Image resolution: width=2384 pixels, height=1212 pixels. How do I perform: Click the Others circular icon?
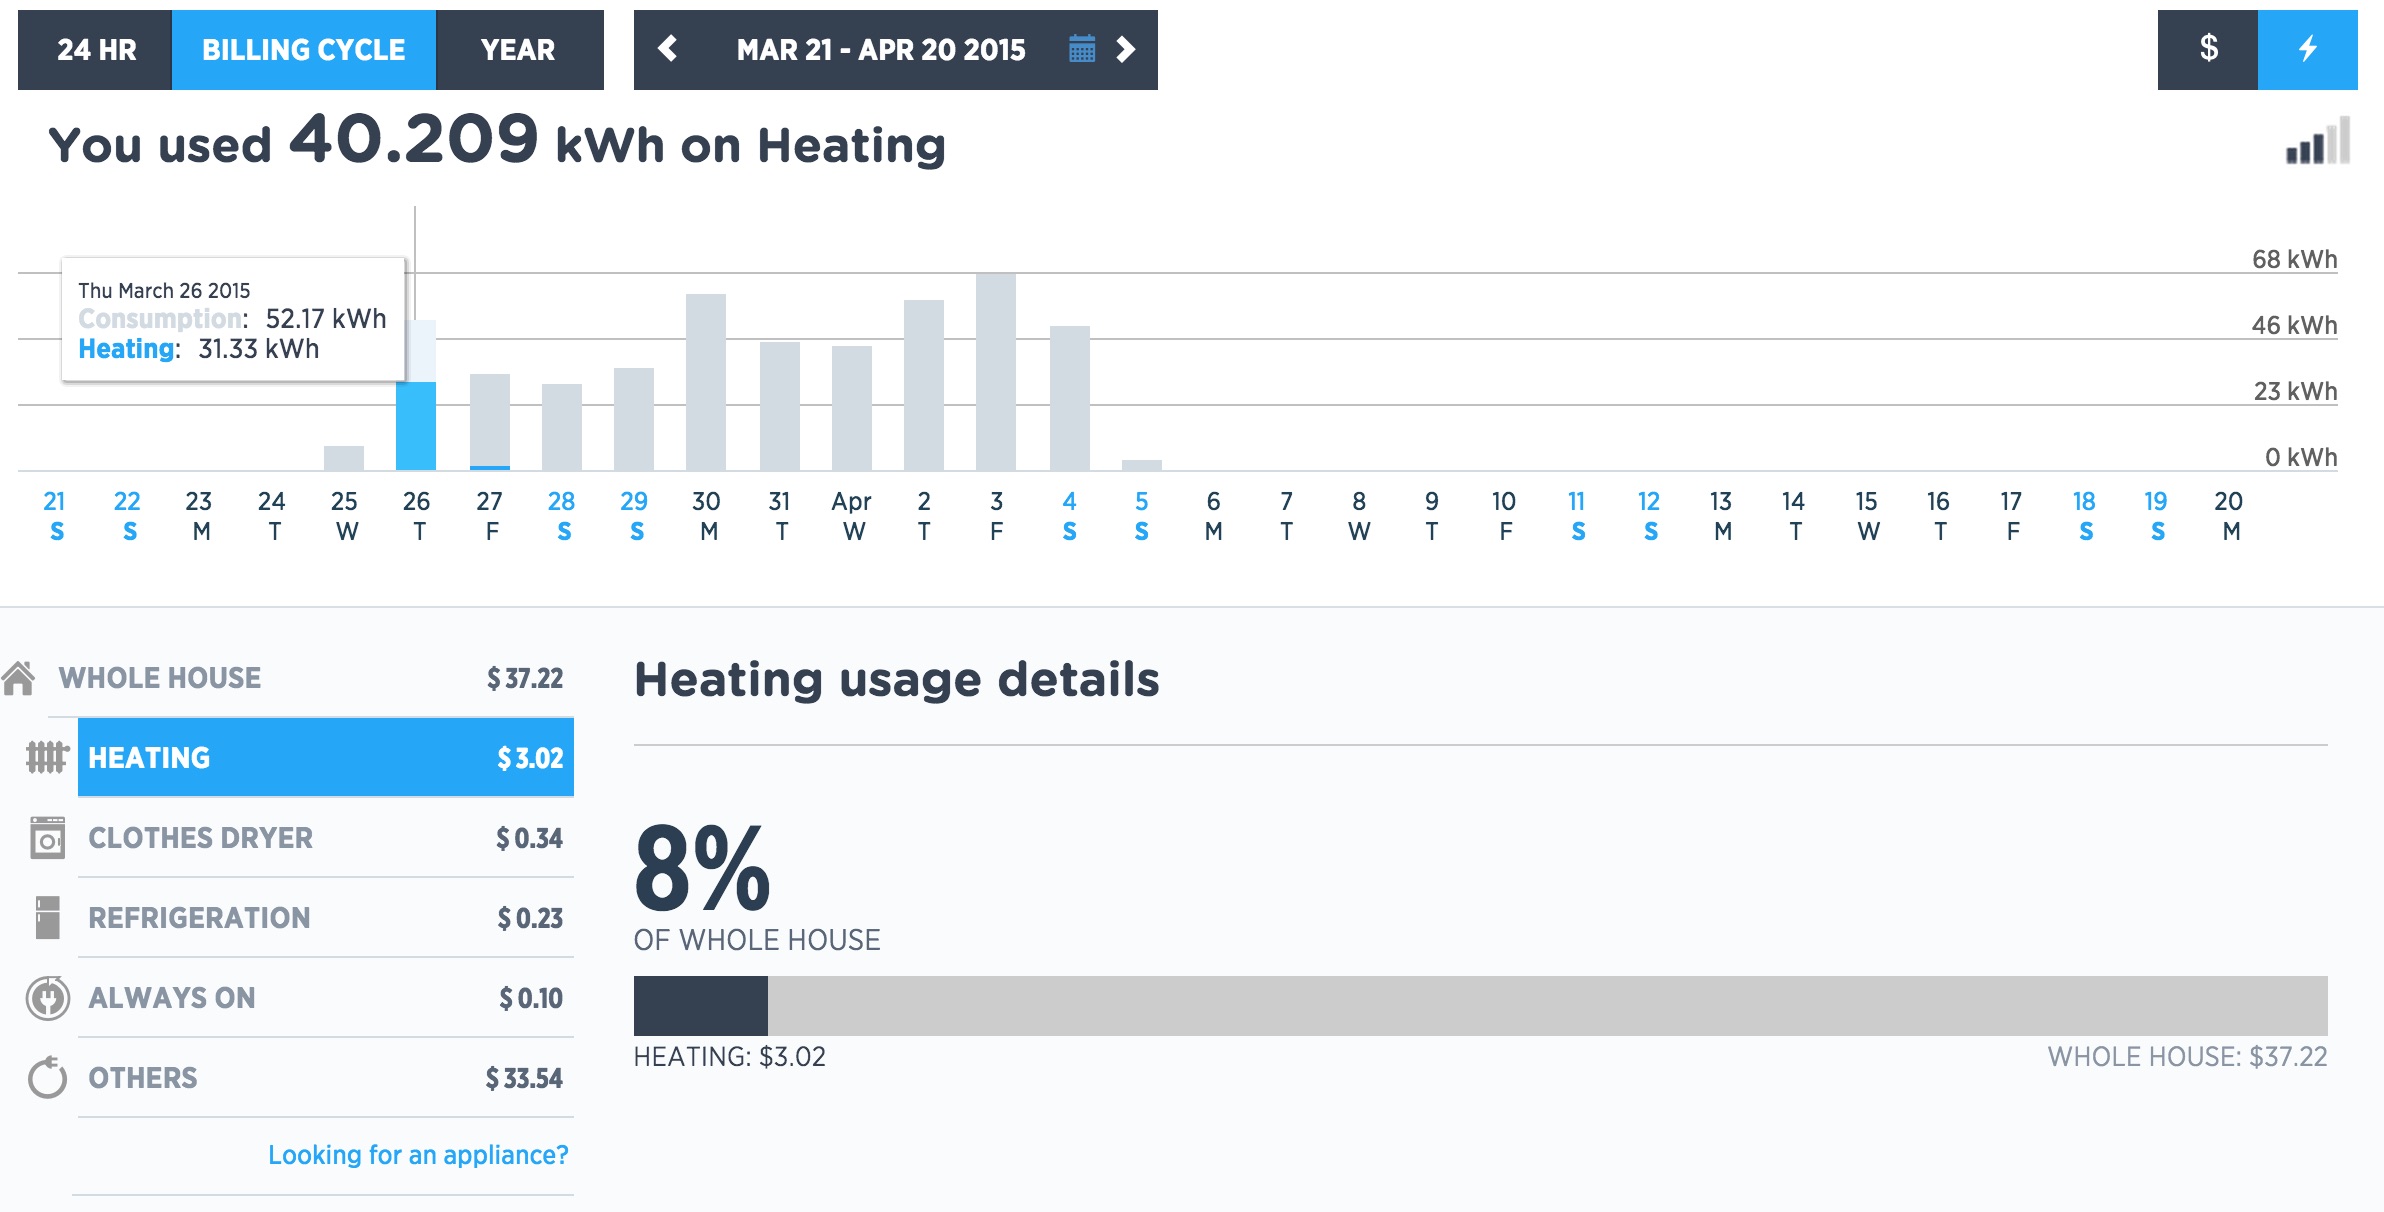(47, 1078)
